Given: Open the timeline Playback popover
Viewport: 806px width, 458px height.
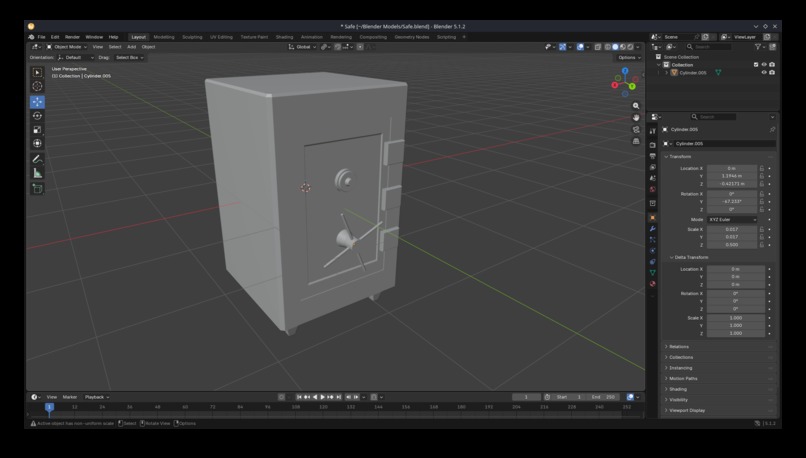Looking at the screenshot, I should (x=97, y=397).
